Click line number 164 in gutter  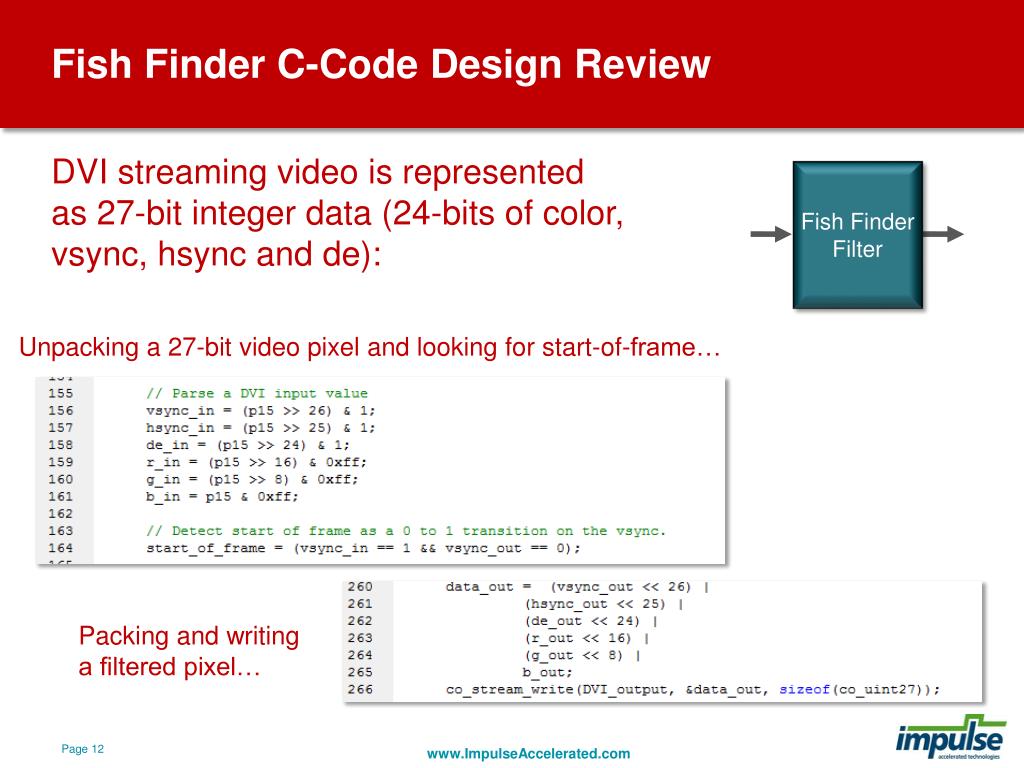pyautogui.click(x=61, y=548)
